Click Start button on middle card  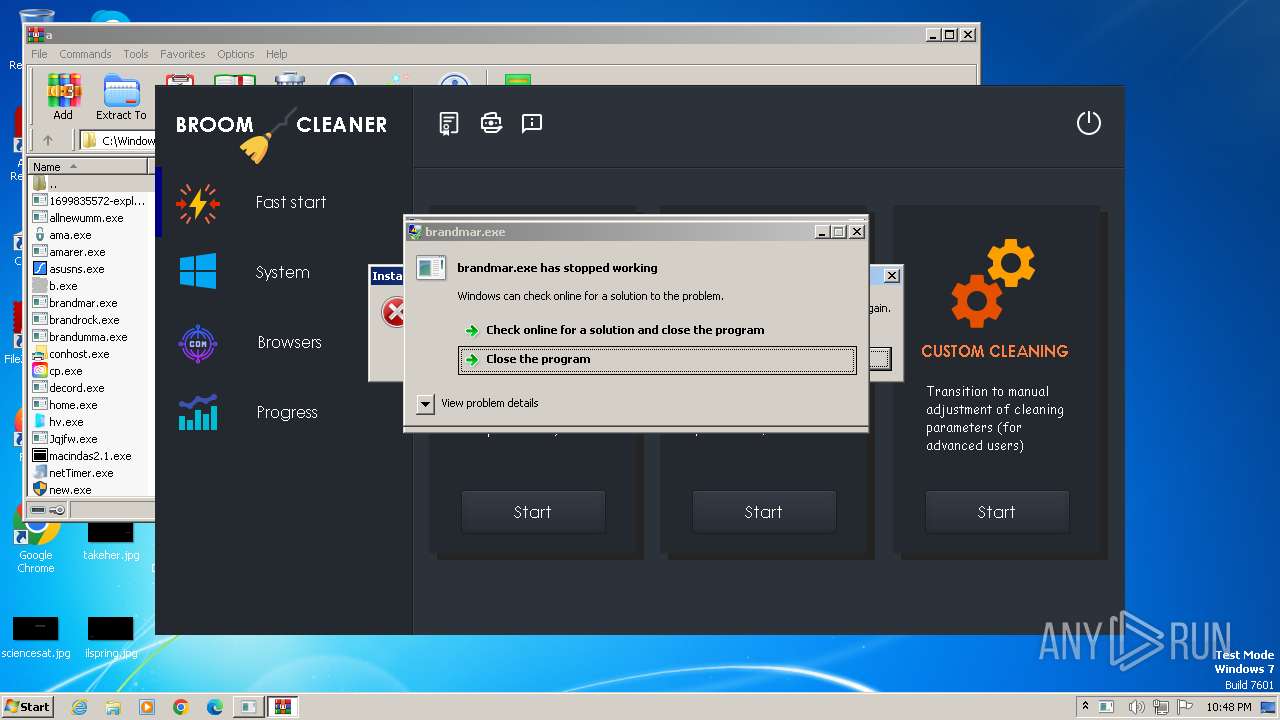(763, 512)
